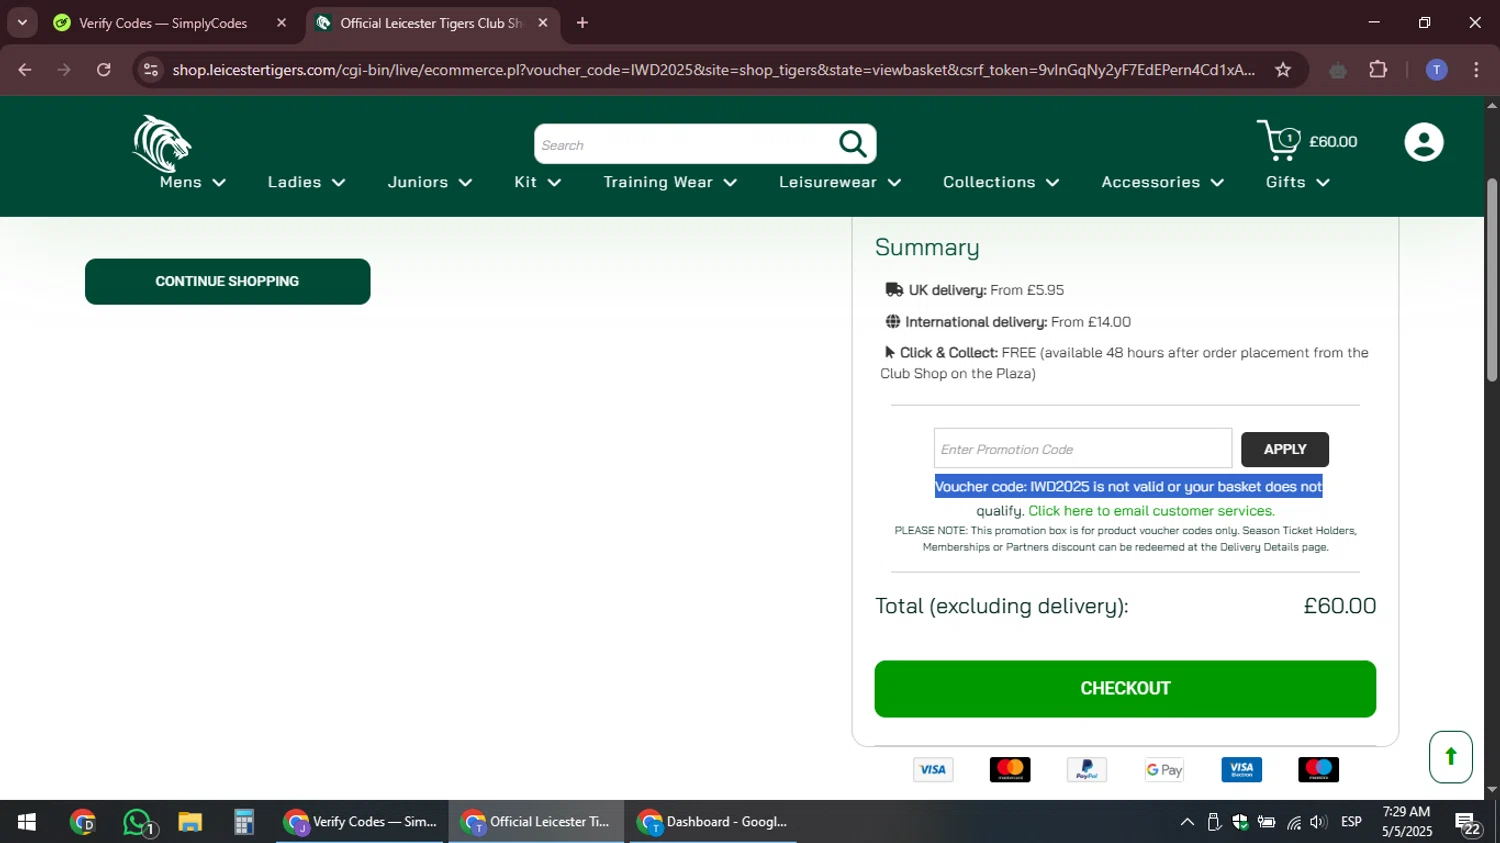Expand the Gifts menu

1297,182
